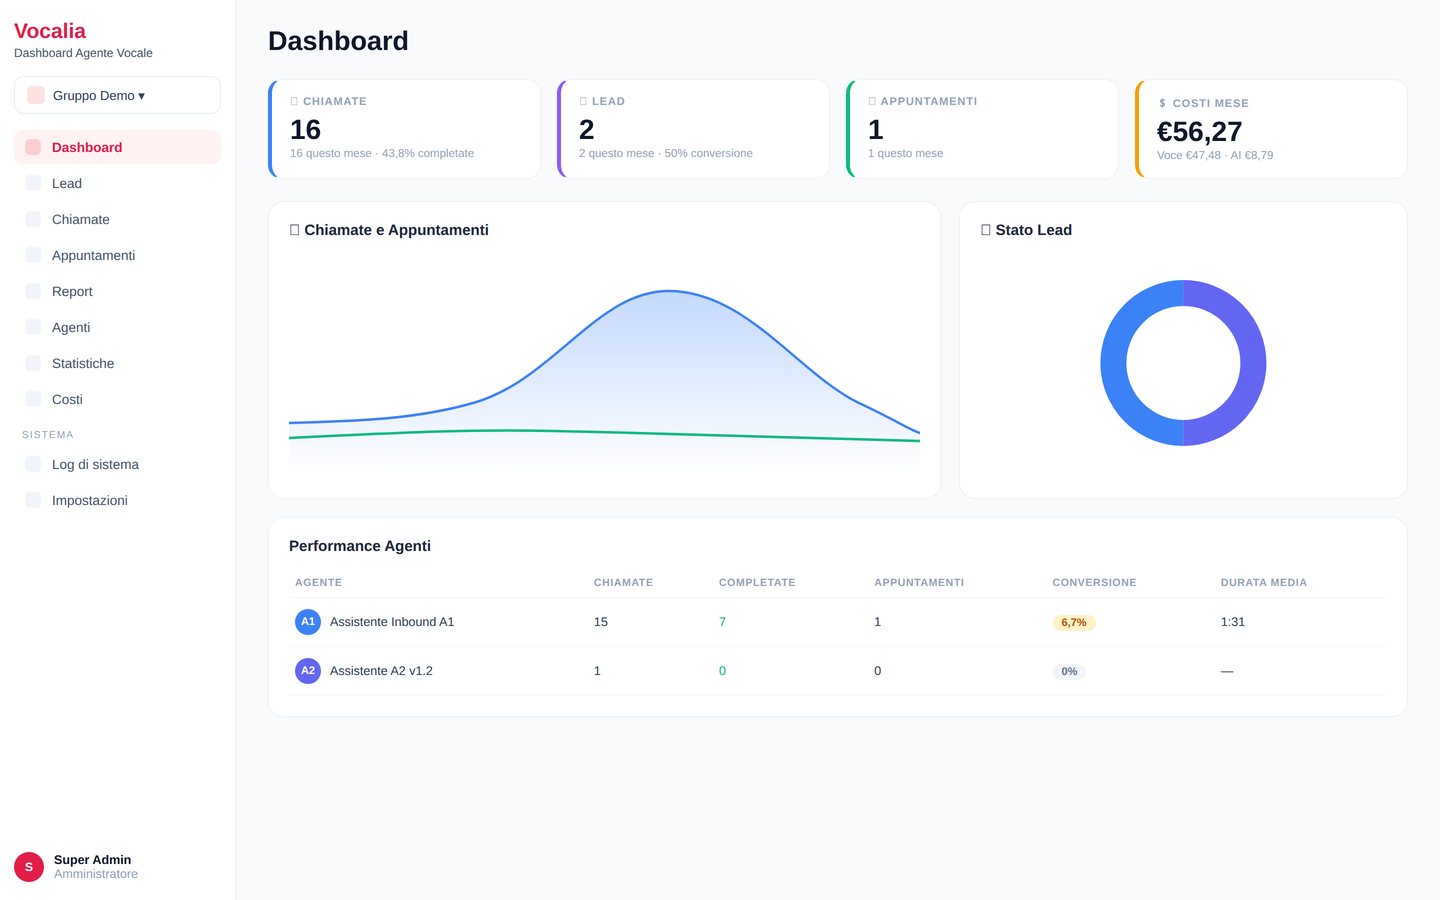
Task: Click the icon beside Appuntamenti menu item
Action: 33,255
